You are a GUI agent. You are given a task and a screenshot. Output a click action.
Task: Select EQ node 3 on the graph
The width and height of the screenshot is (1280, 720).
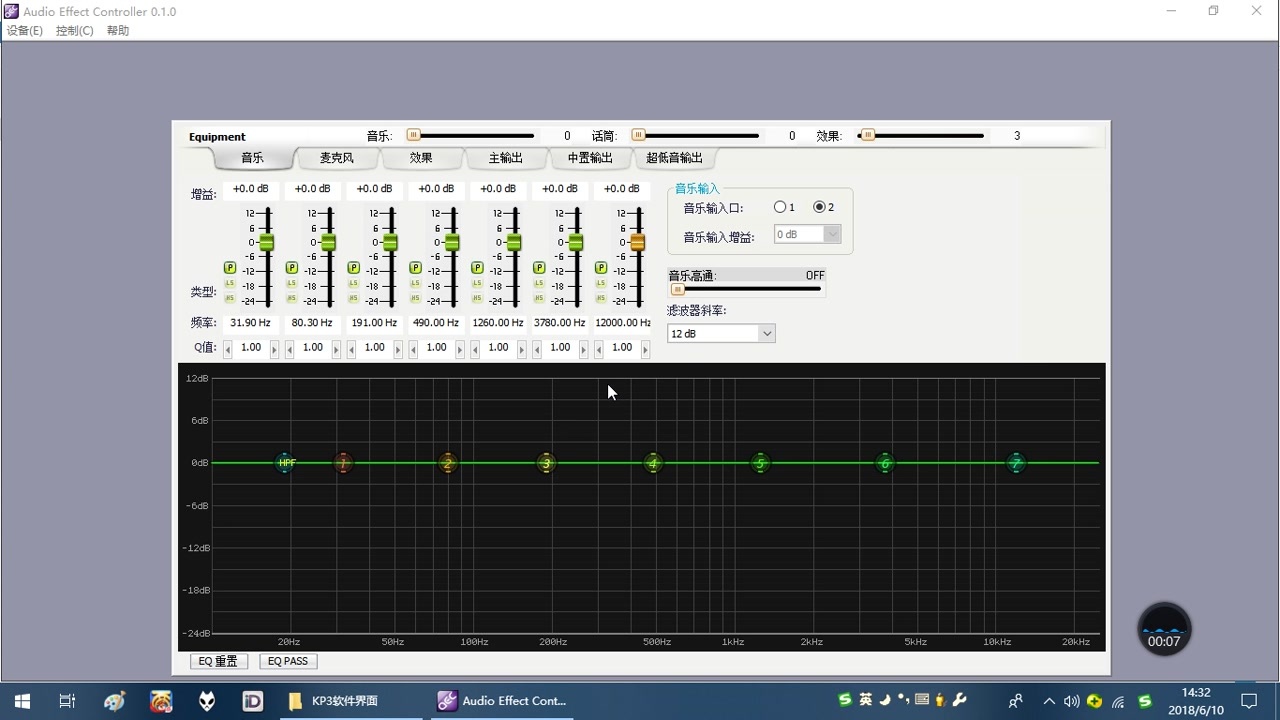pos(545,463)
